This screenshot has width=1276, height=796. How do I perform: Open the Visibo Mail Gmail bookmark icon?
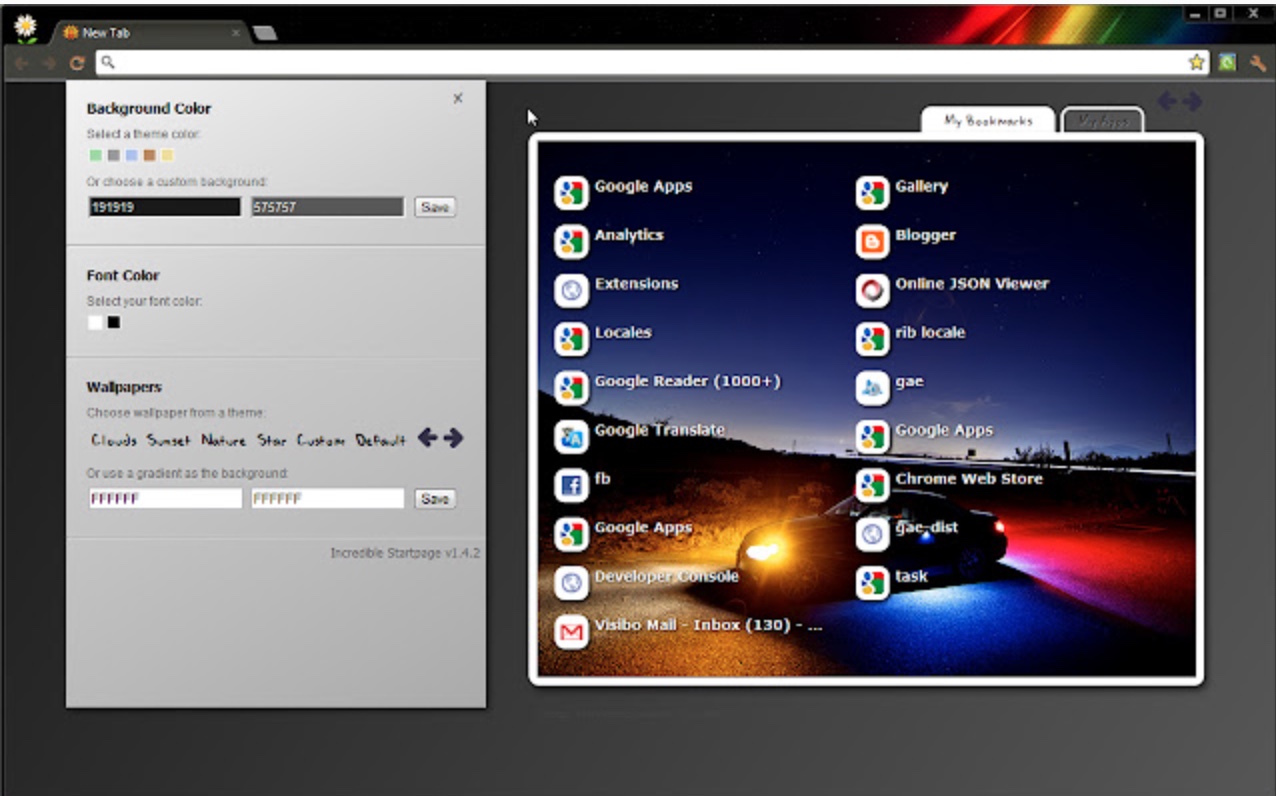tap(571, 632)
